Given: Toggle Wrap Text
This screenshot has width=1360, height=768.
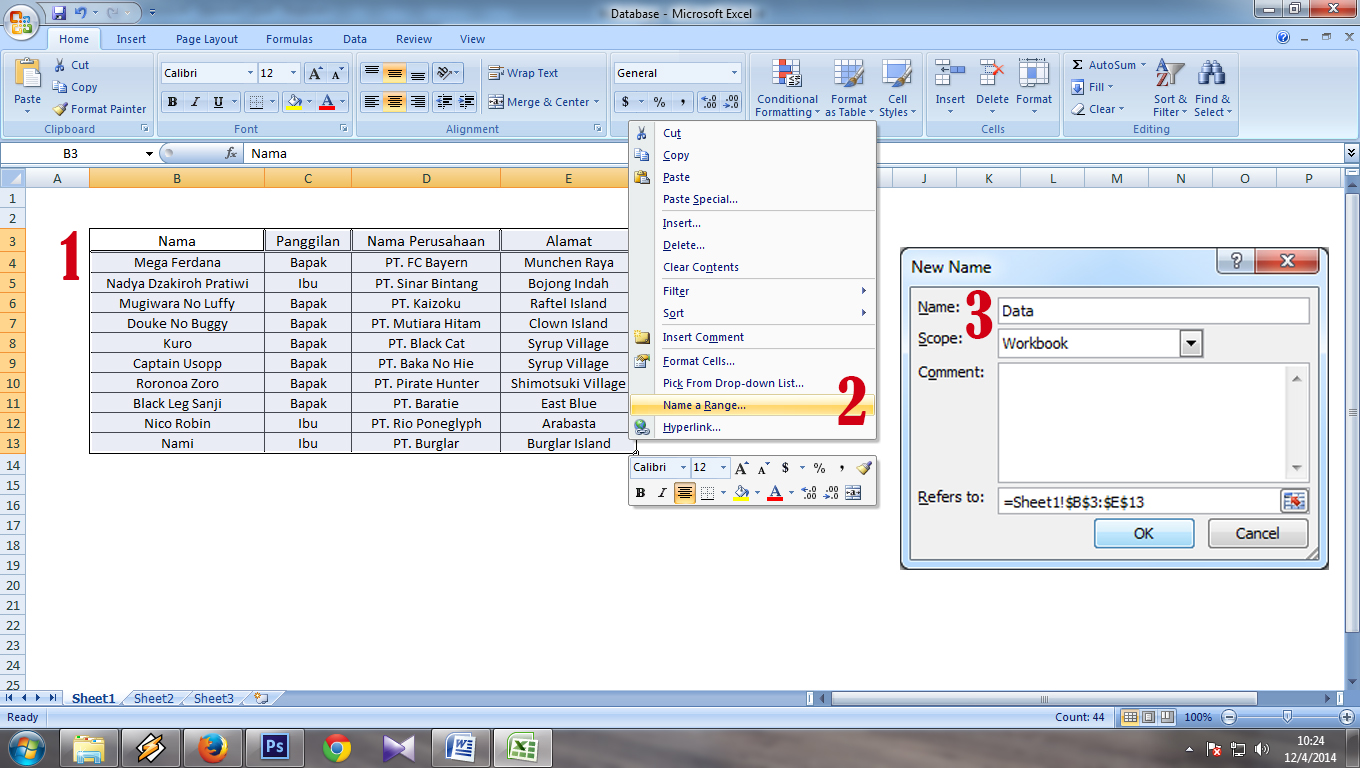Looking at the screenshot, I should pos(523,73).
